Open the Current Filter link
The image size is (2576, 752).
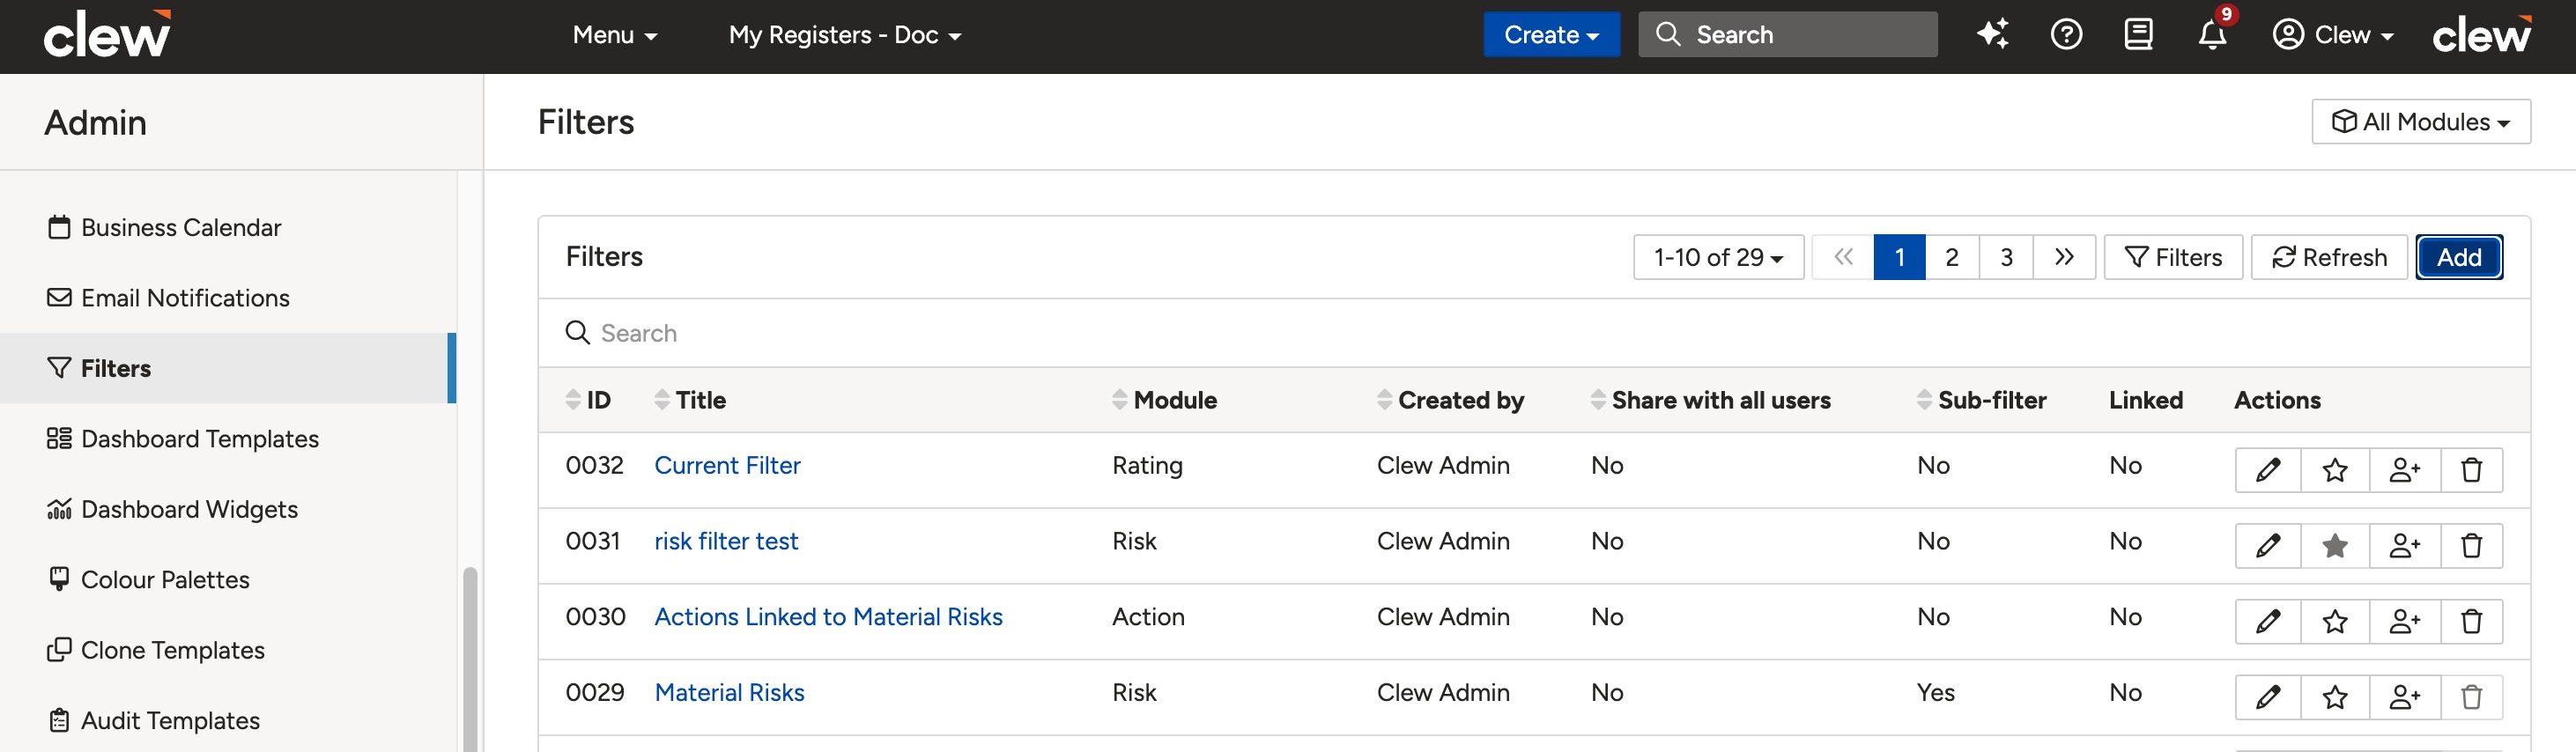727,465
